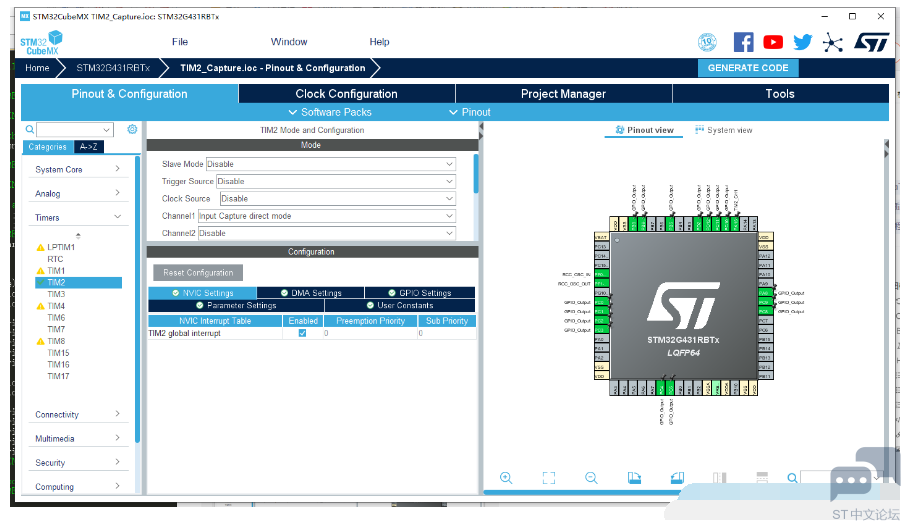Select Pinout & Configuration tab
Viewport: 909px width, 530px height.
click(x=129, y=94)
